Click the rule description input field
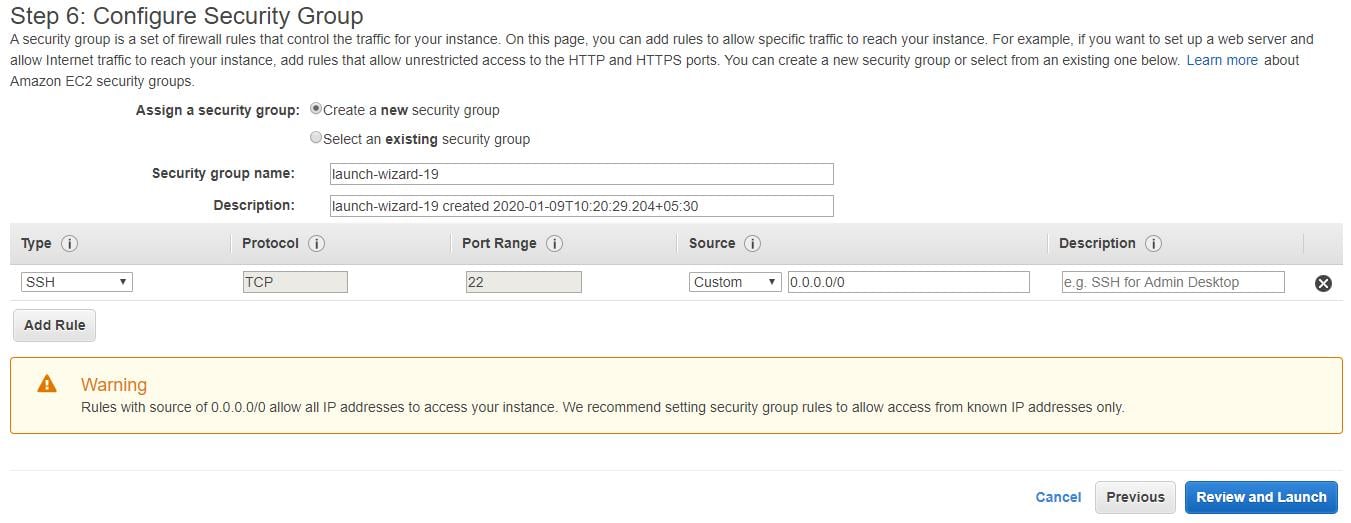1351x523 pixels. point(1173,282)
